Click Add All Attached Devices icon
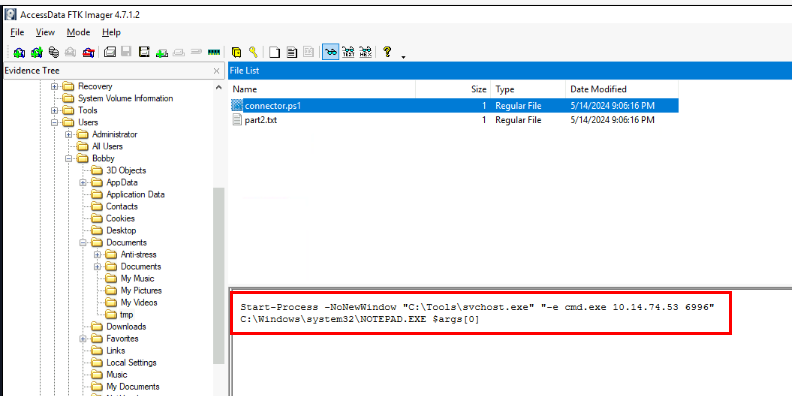The width and height of the screenshot is (792, 396). click(x=36, y=52)
